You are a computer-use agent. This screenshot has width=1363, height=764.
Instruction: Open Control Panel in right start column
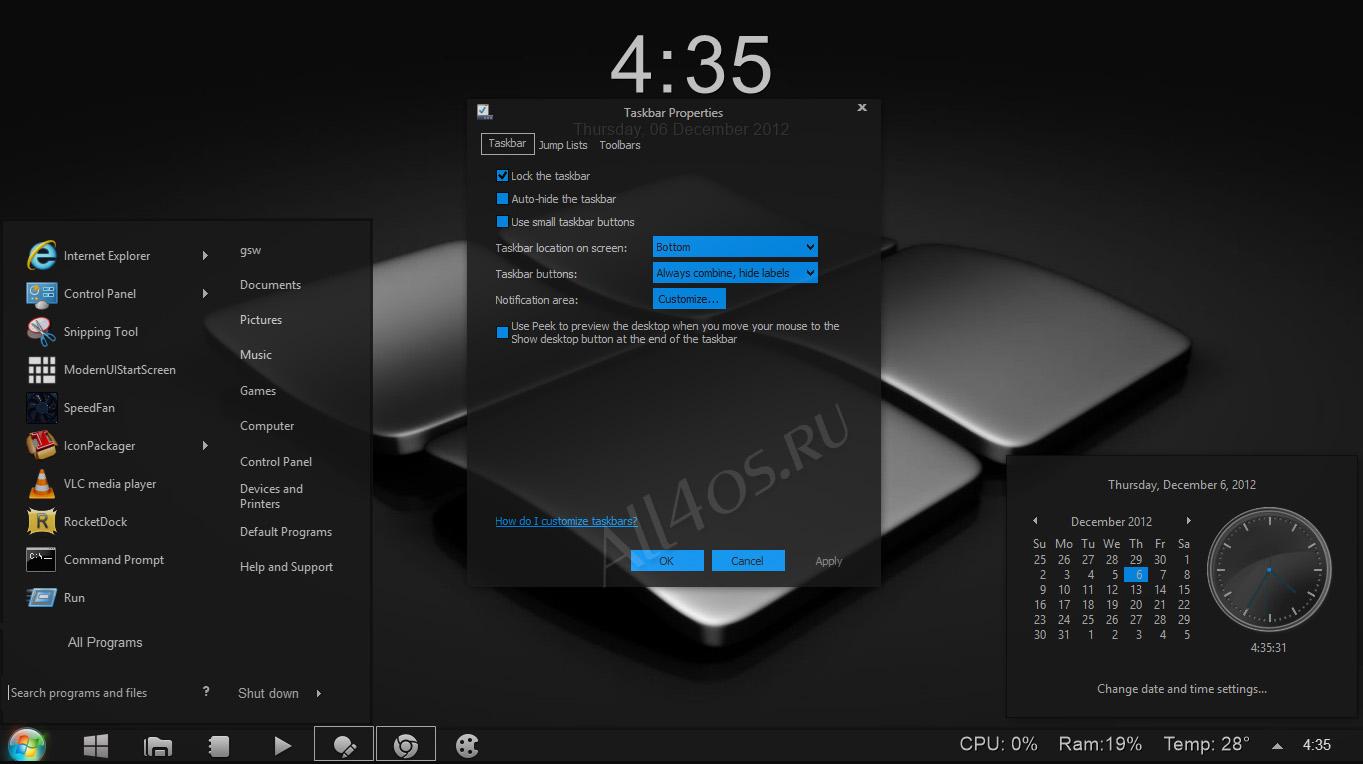click(x=276, y=462)
